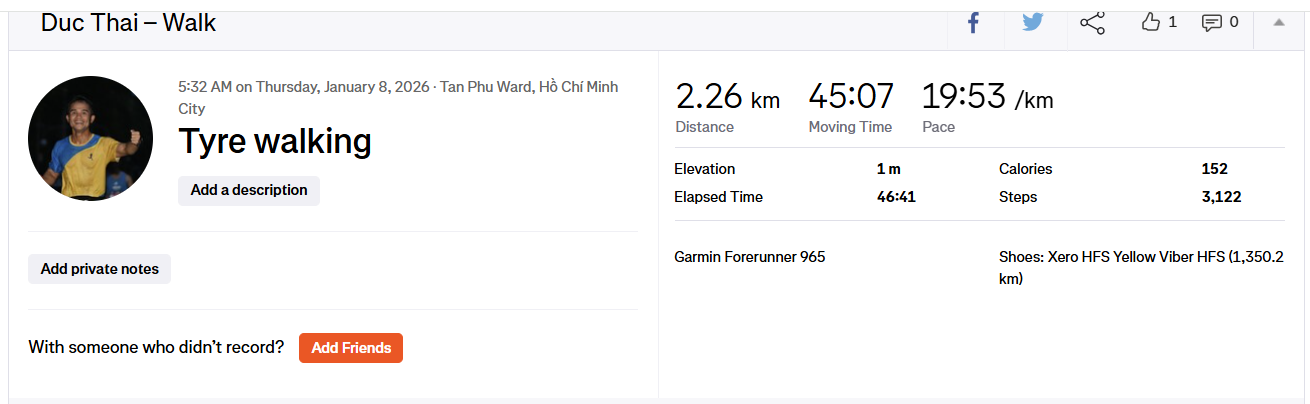Click the 2.26 km distance stat
The width and height of the screenshot is (1310, 404).
pyautogui.click(x=727, y=97)
